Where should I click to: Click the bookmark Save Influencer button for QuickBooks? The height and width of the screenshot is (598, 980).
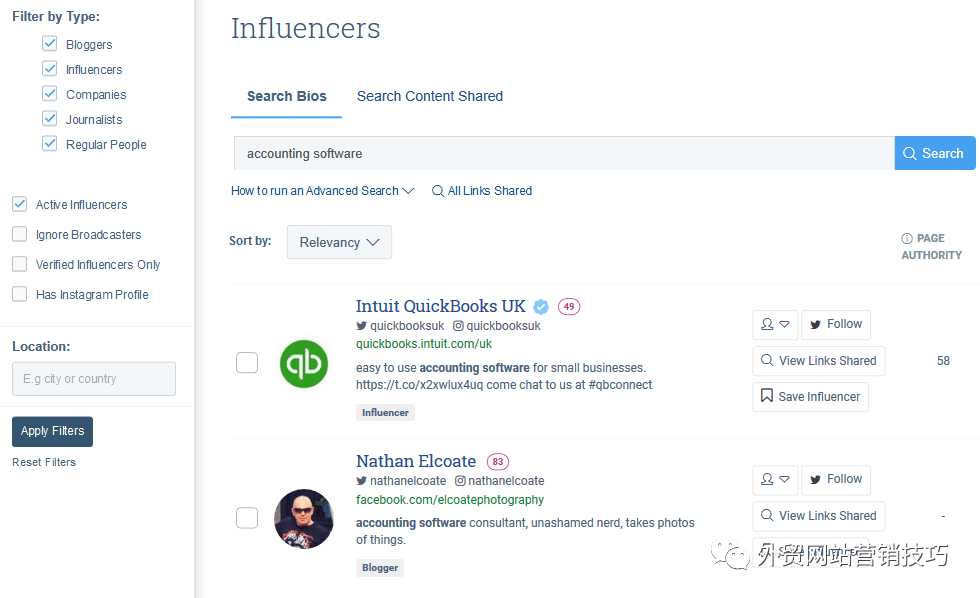click(x=811, y=397)
